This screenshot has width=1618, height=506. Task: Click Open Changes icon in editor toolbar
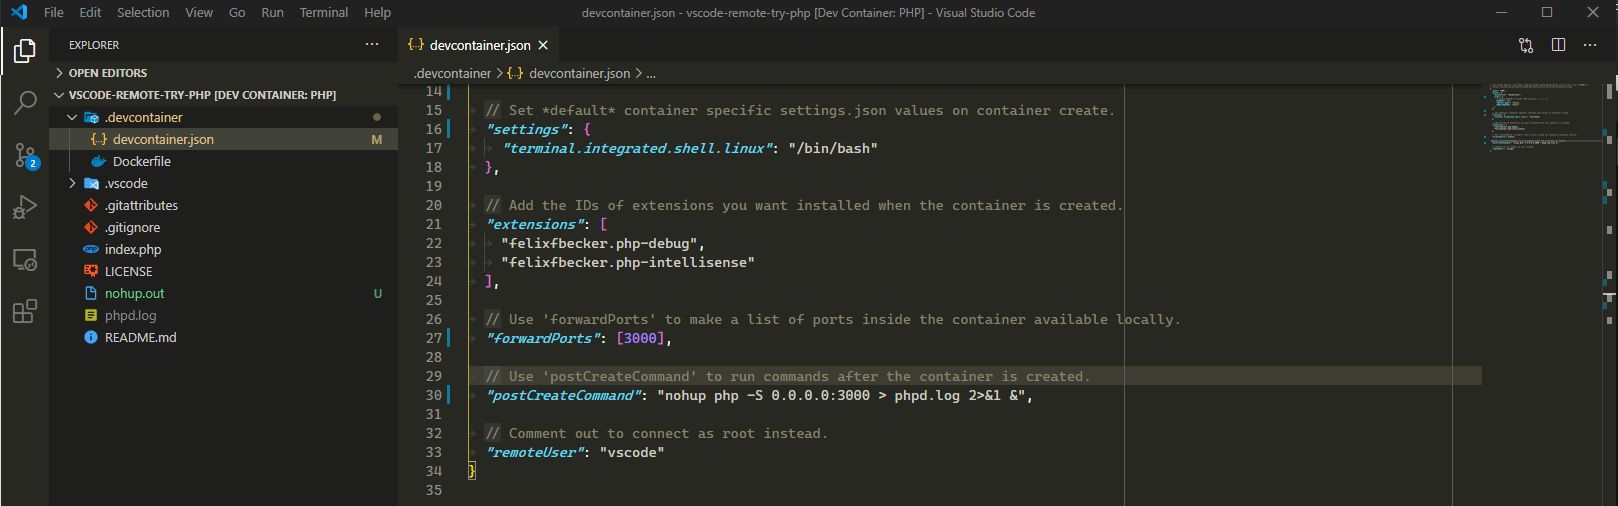click(x=1526, y=45)
